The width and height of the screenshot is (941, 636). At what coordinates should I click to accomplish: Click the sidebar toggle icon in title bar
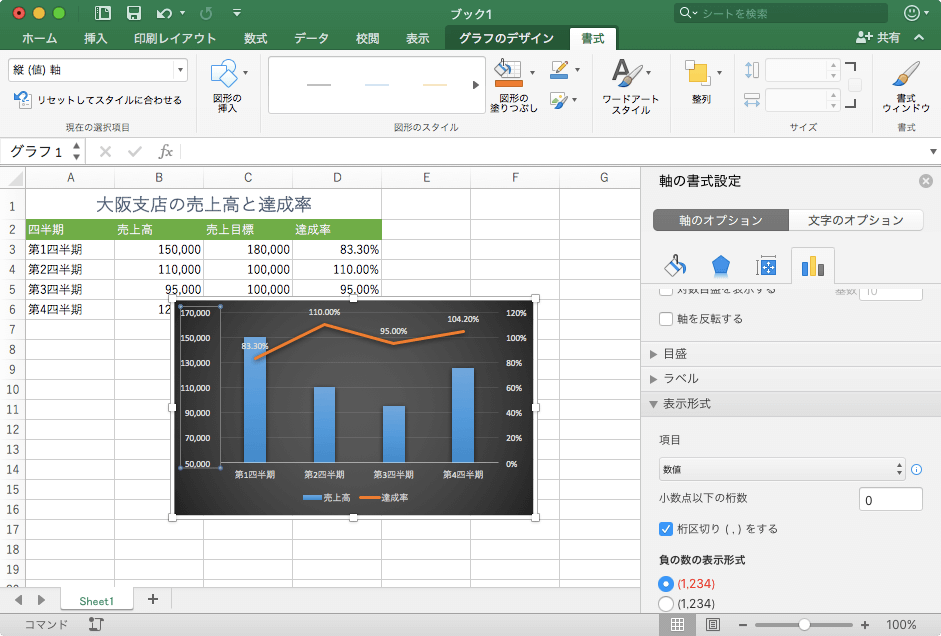(103, 13)
